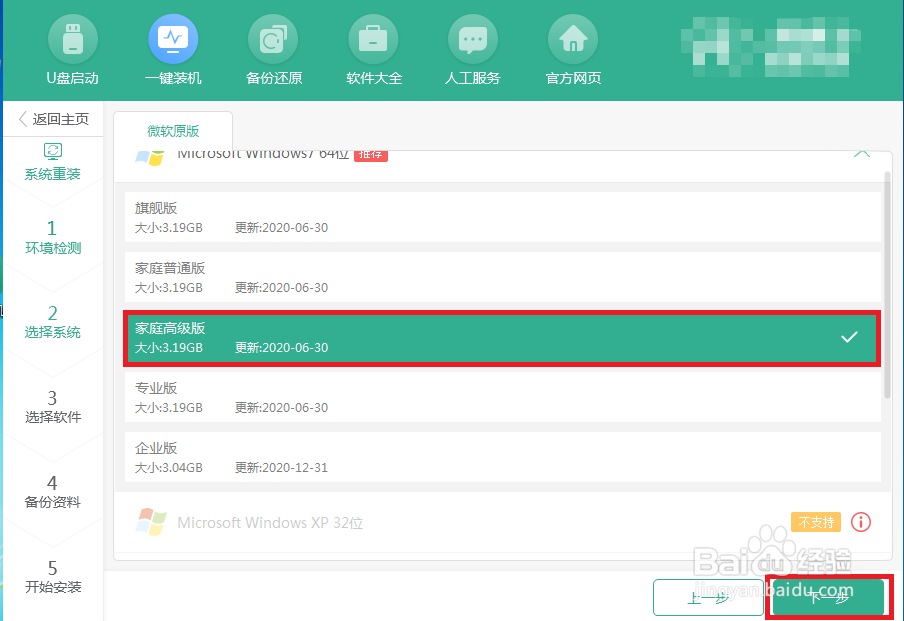The width and height of the screenshot is (904, 621).
Task: Click the Windows XP logo icon
Action: (x=150, y=522)
